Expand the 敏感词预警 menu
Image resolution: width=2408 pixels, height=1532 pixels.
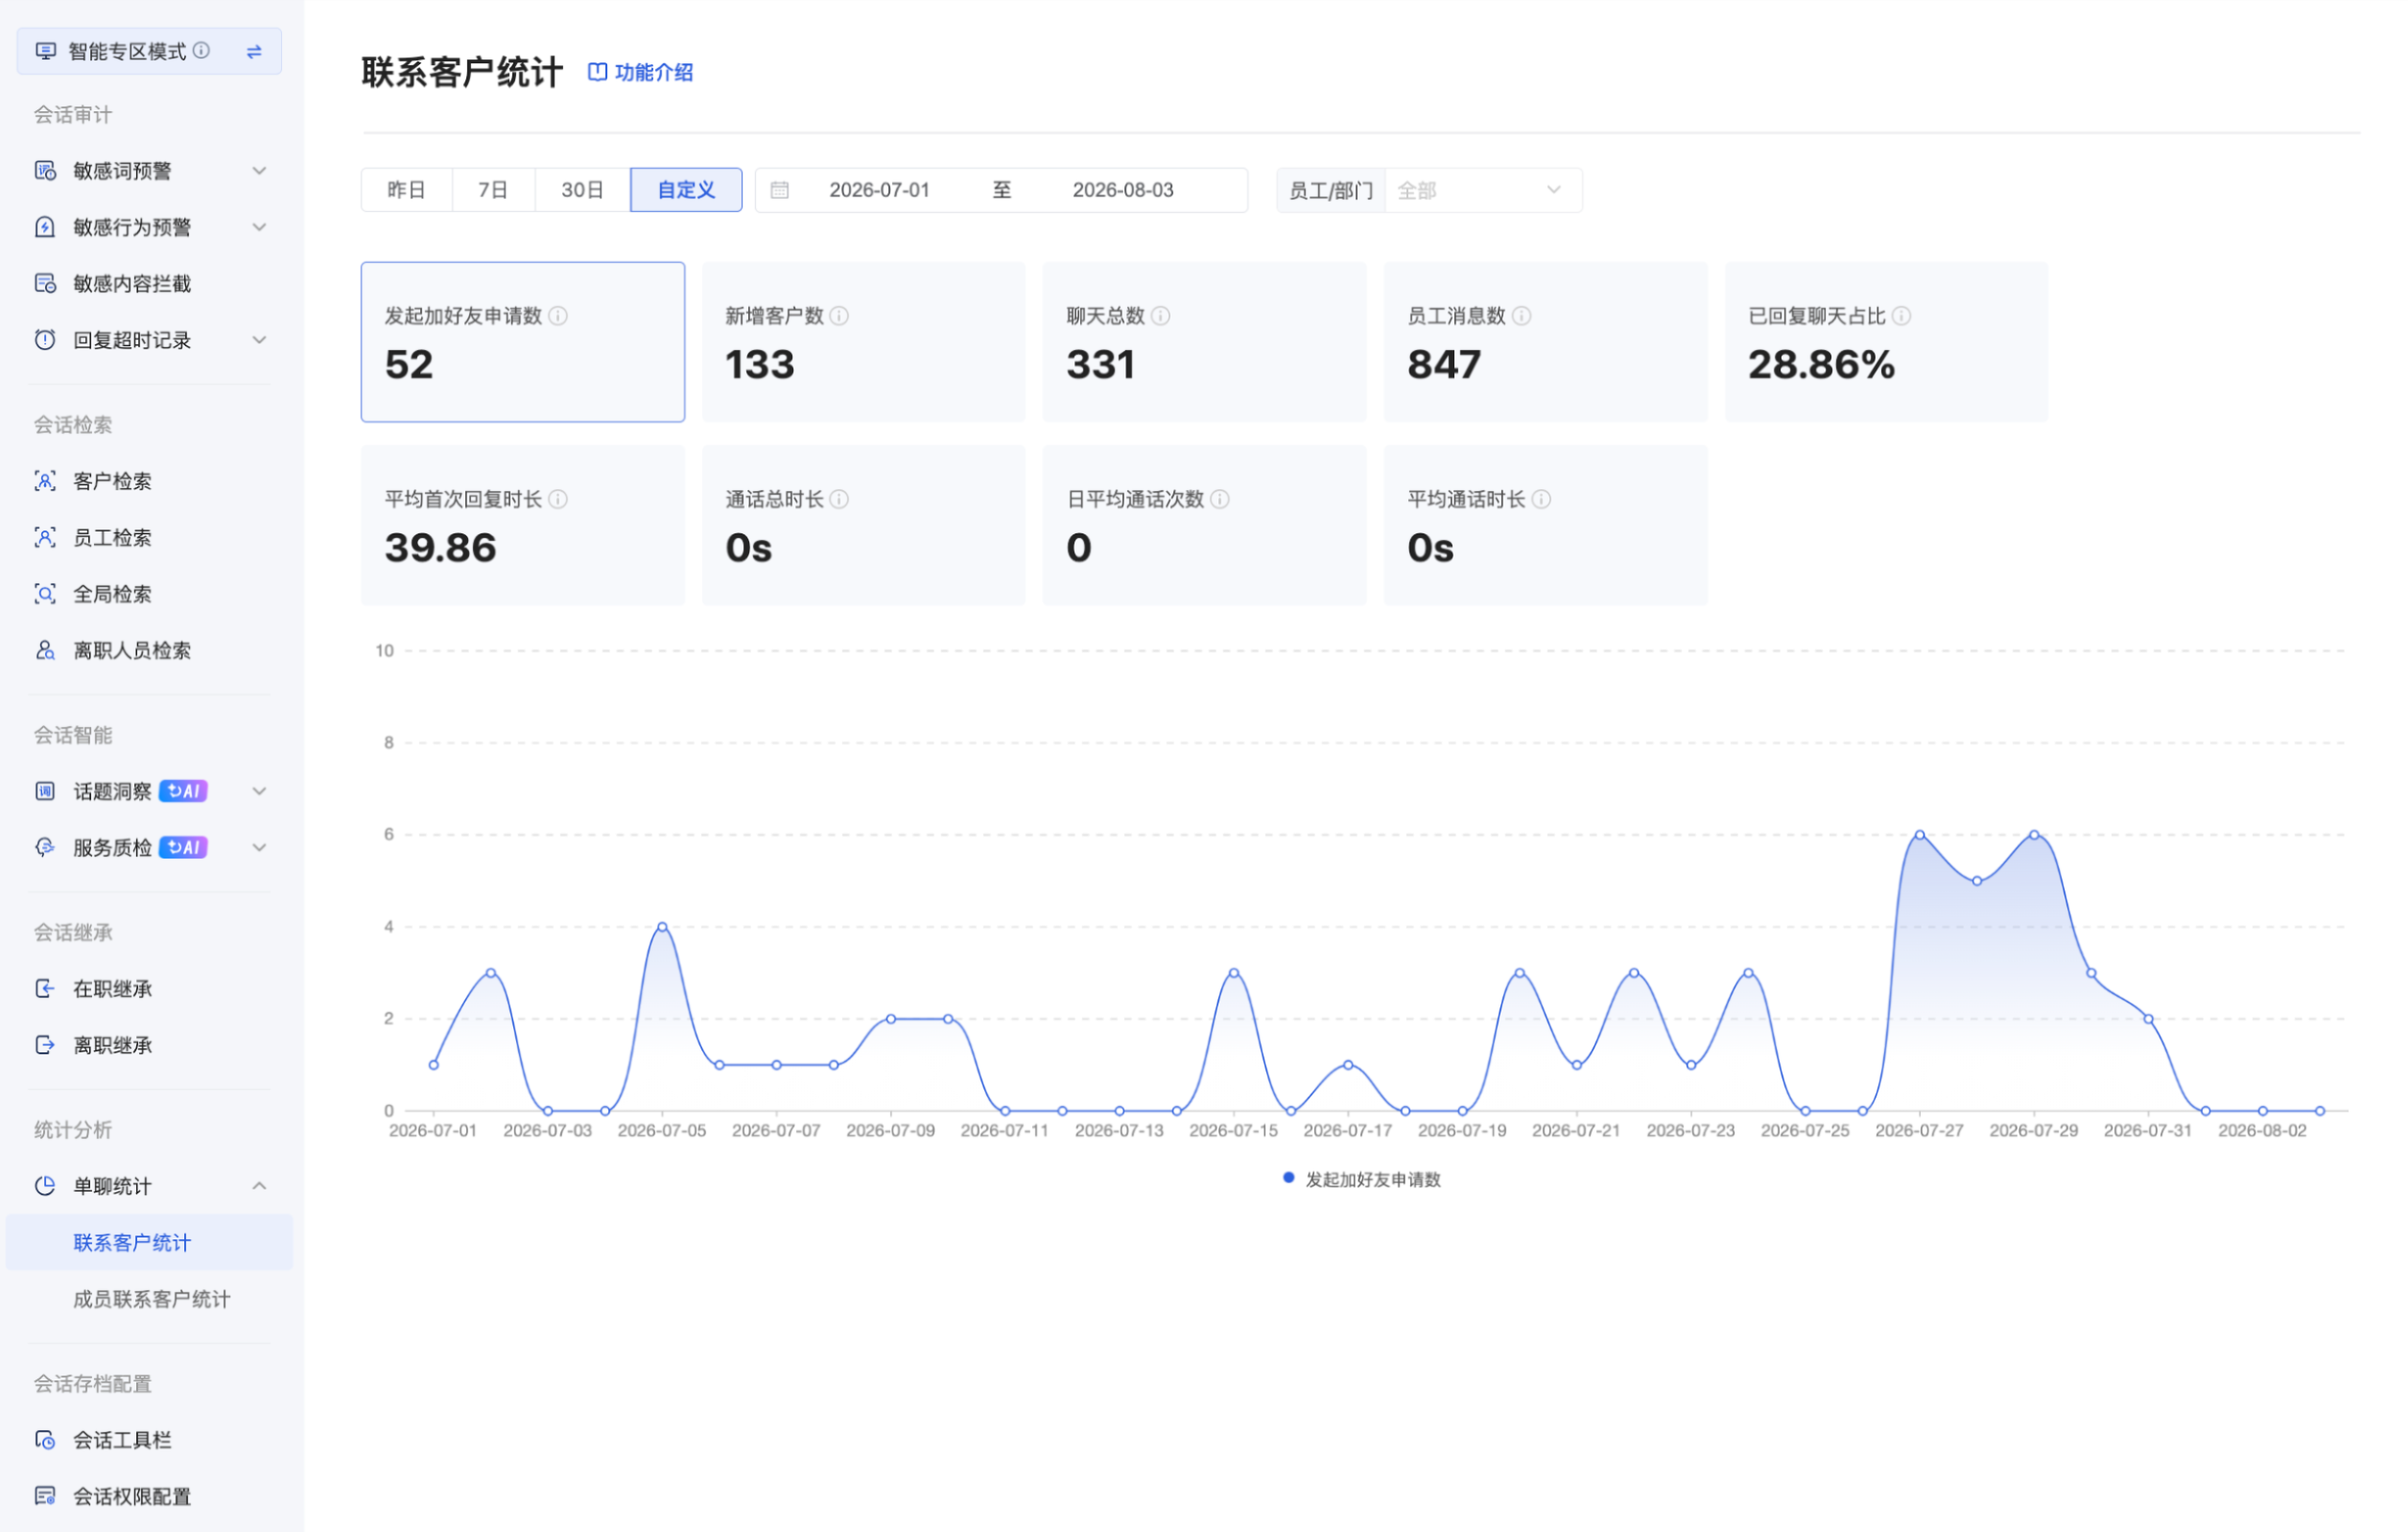click(259, 171)
